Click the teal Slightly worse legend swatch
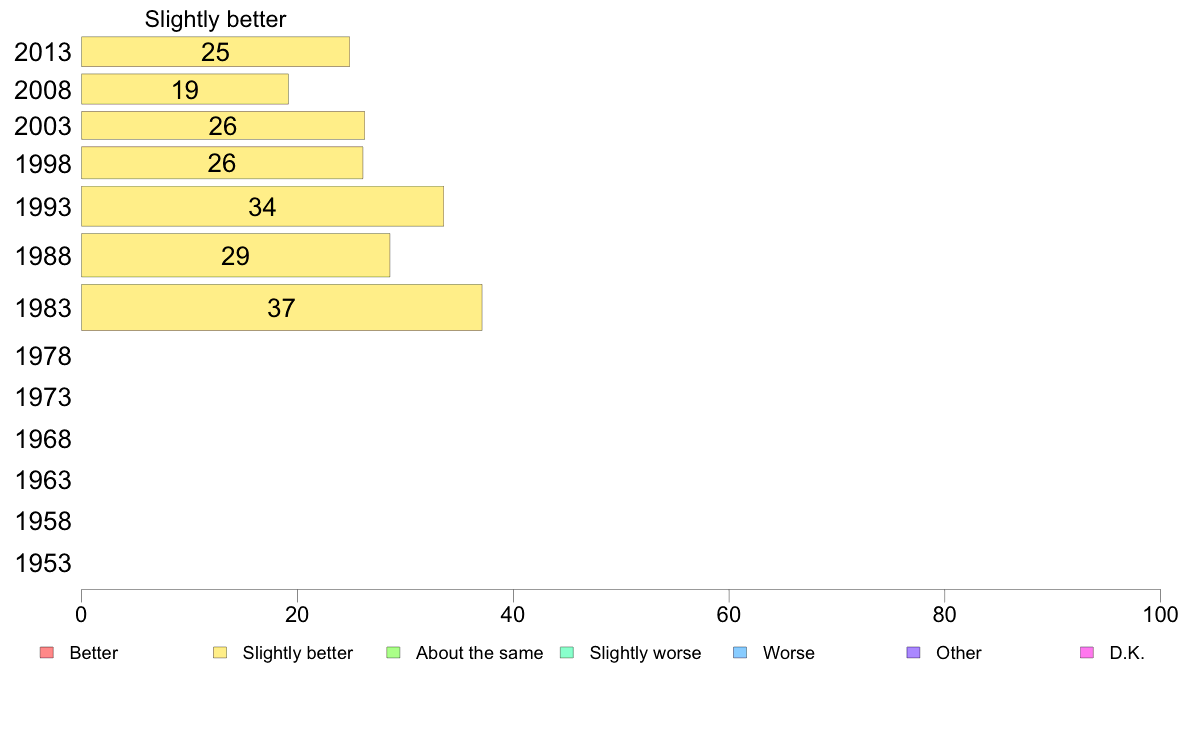Image resolution: width=1188 pixels, height=736 pixels. [567, 653]
